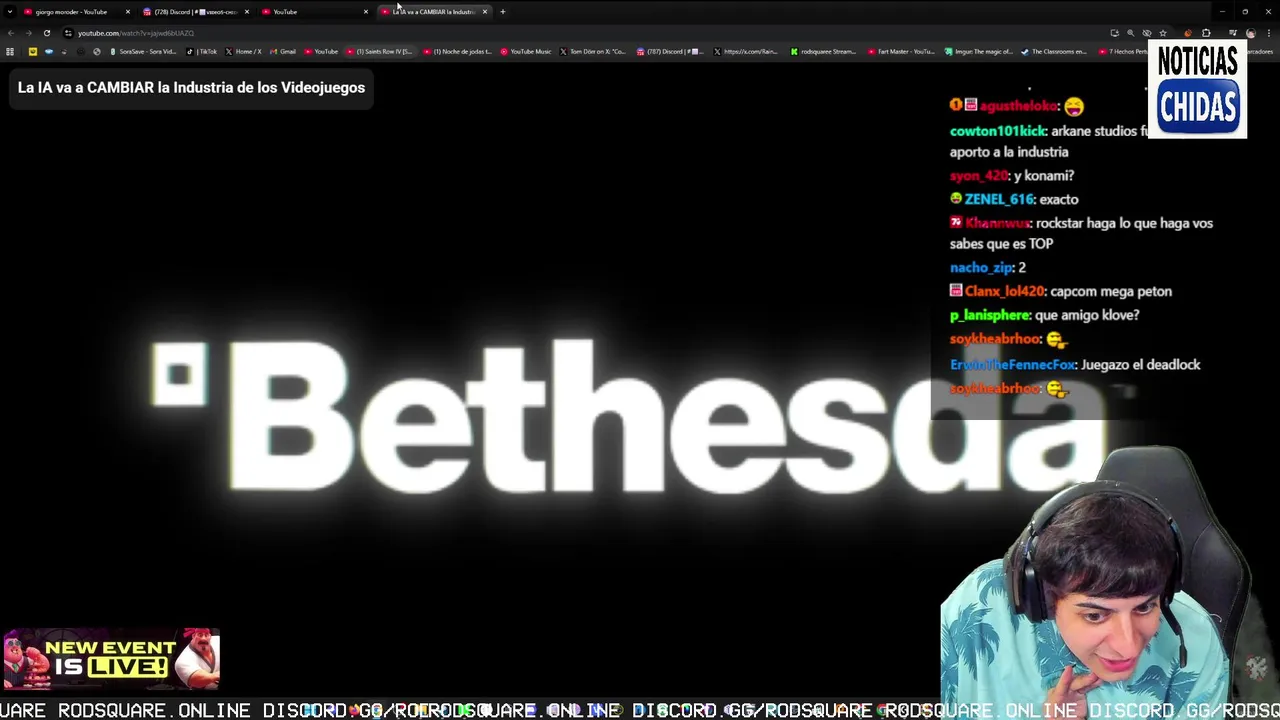Bookmark this page with the star icon
Viewport: 1280px width, 720px height.
coord(1163,33)
